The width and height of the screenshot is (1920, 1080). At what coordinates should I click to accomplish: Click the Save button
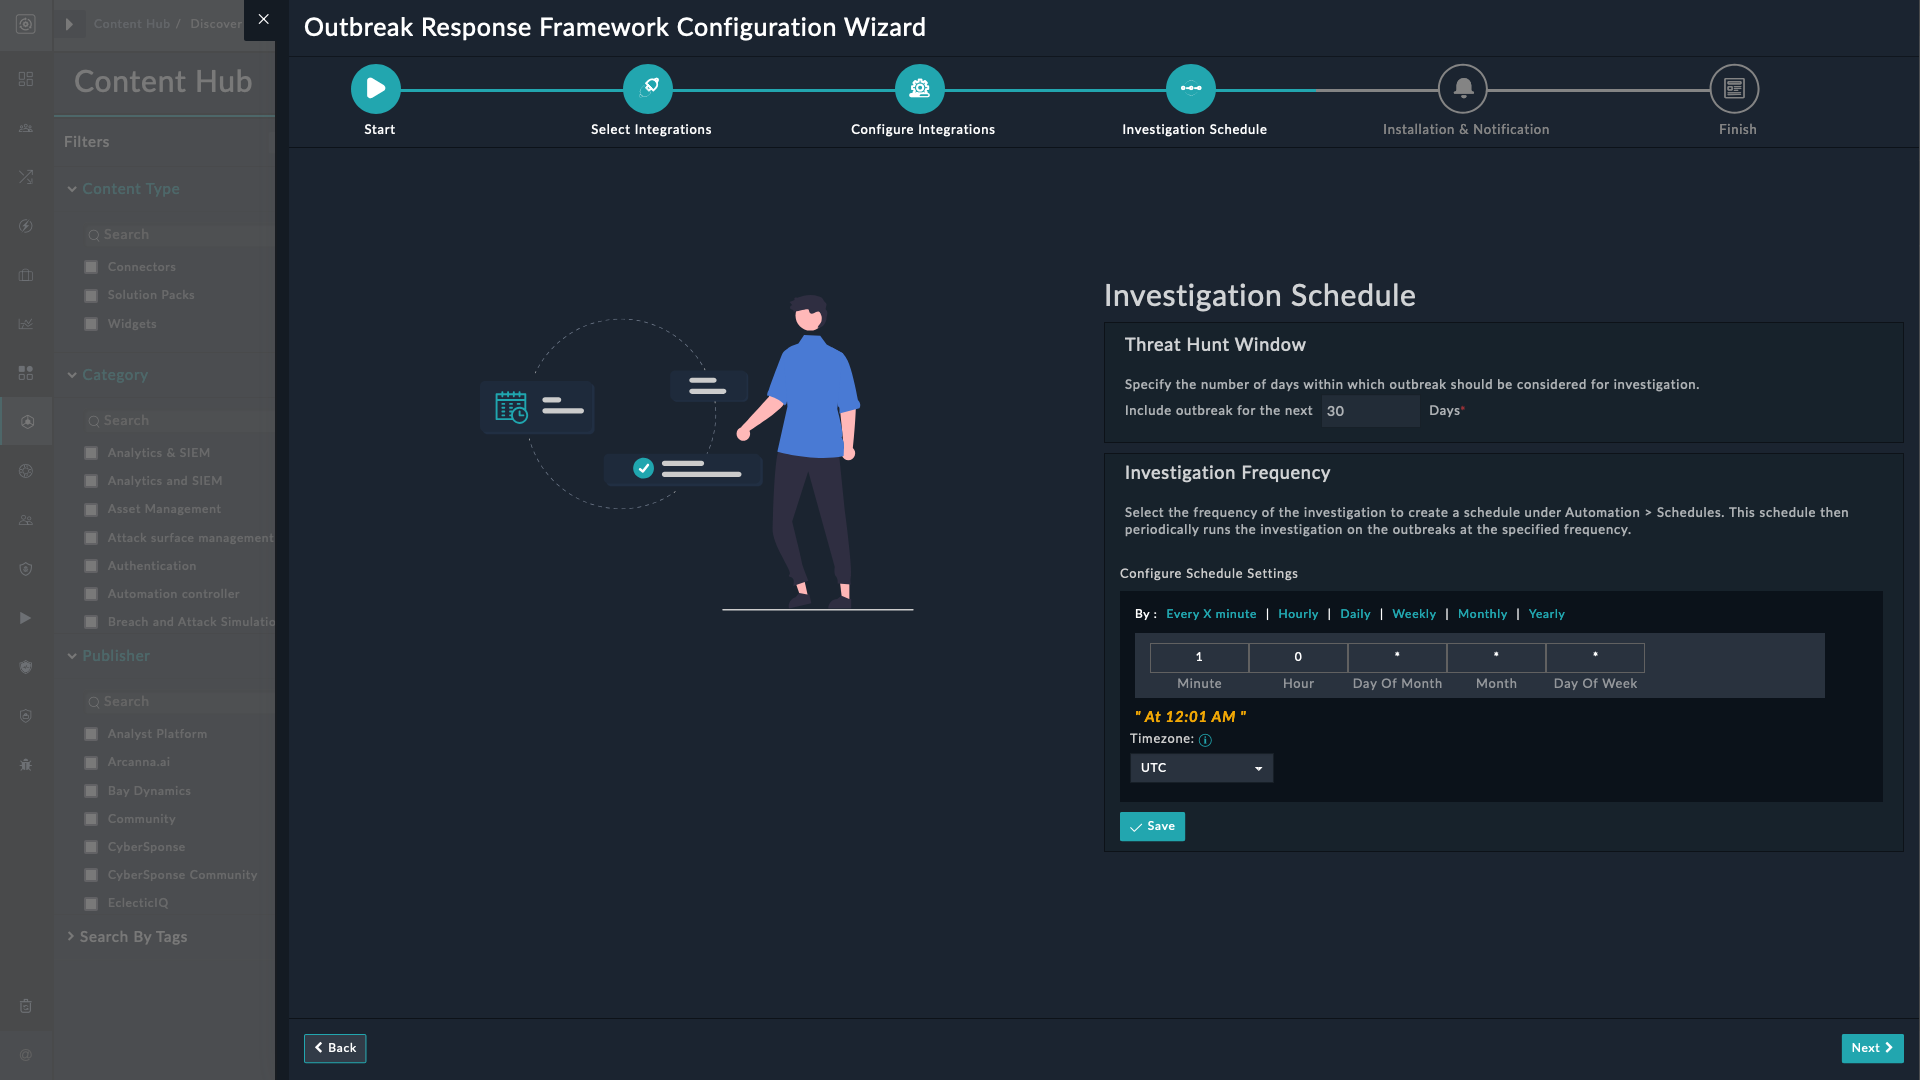1152,826
